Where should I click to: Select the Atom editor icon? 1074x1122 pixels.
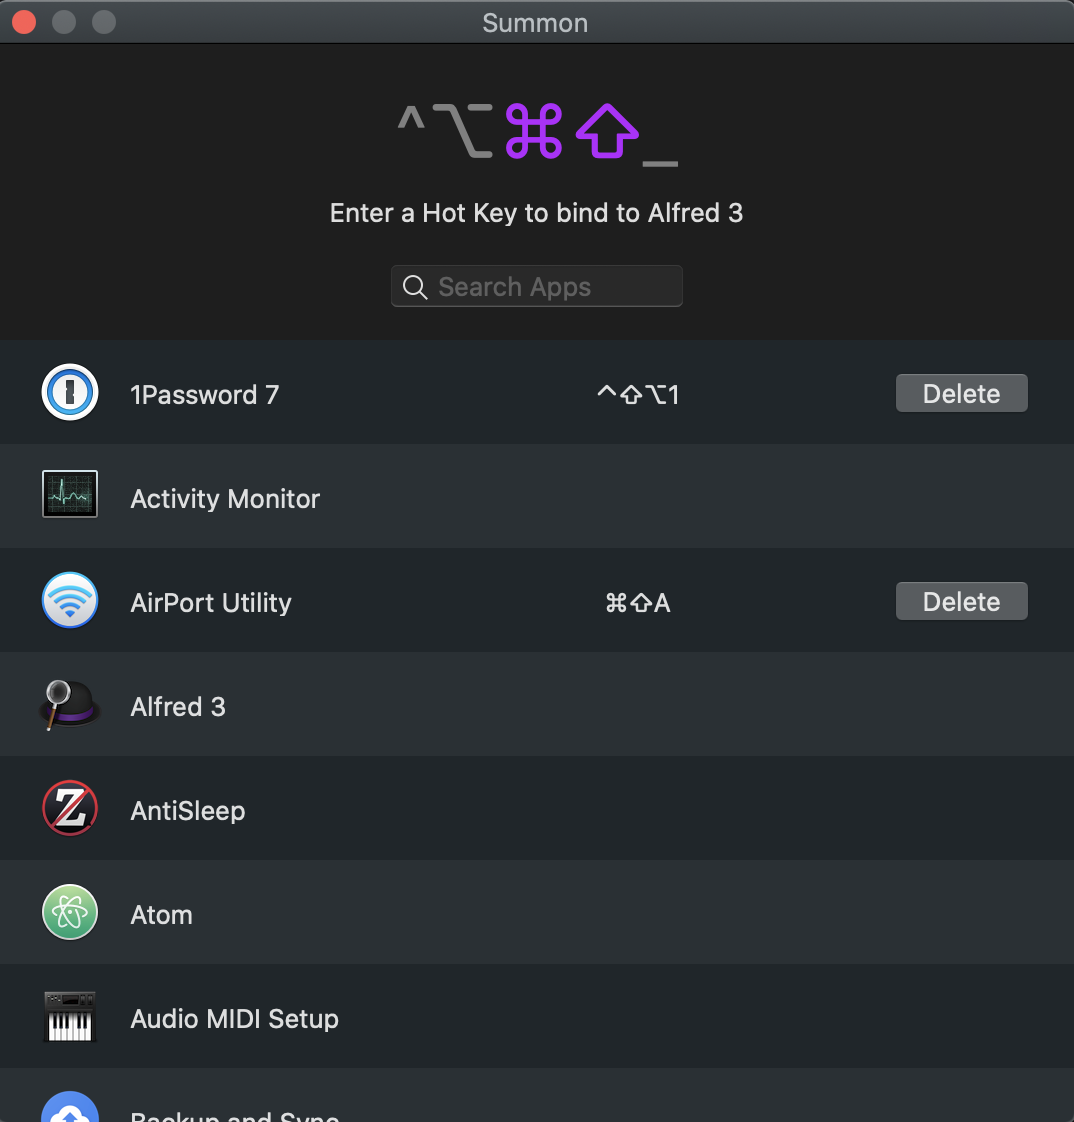click(x=70, y=912)
